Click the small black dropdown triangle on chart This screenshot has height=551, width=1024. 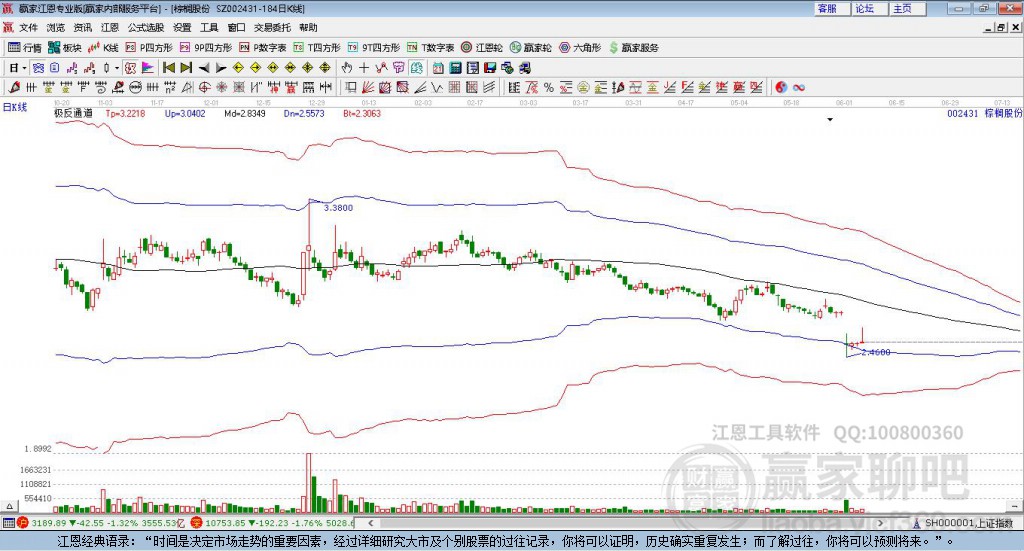coord(830,119)
